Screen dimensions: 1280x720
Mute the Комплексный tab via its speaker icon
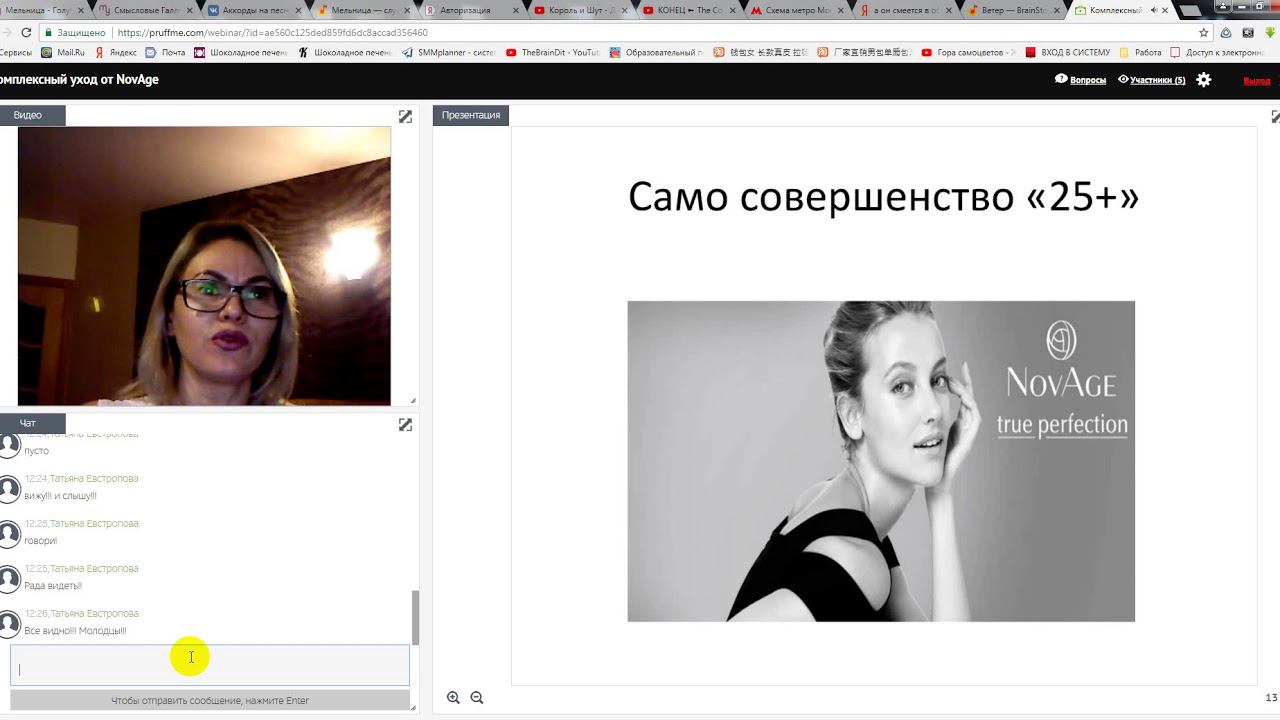pyautogui.click(x=1154, y=10)
